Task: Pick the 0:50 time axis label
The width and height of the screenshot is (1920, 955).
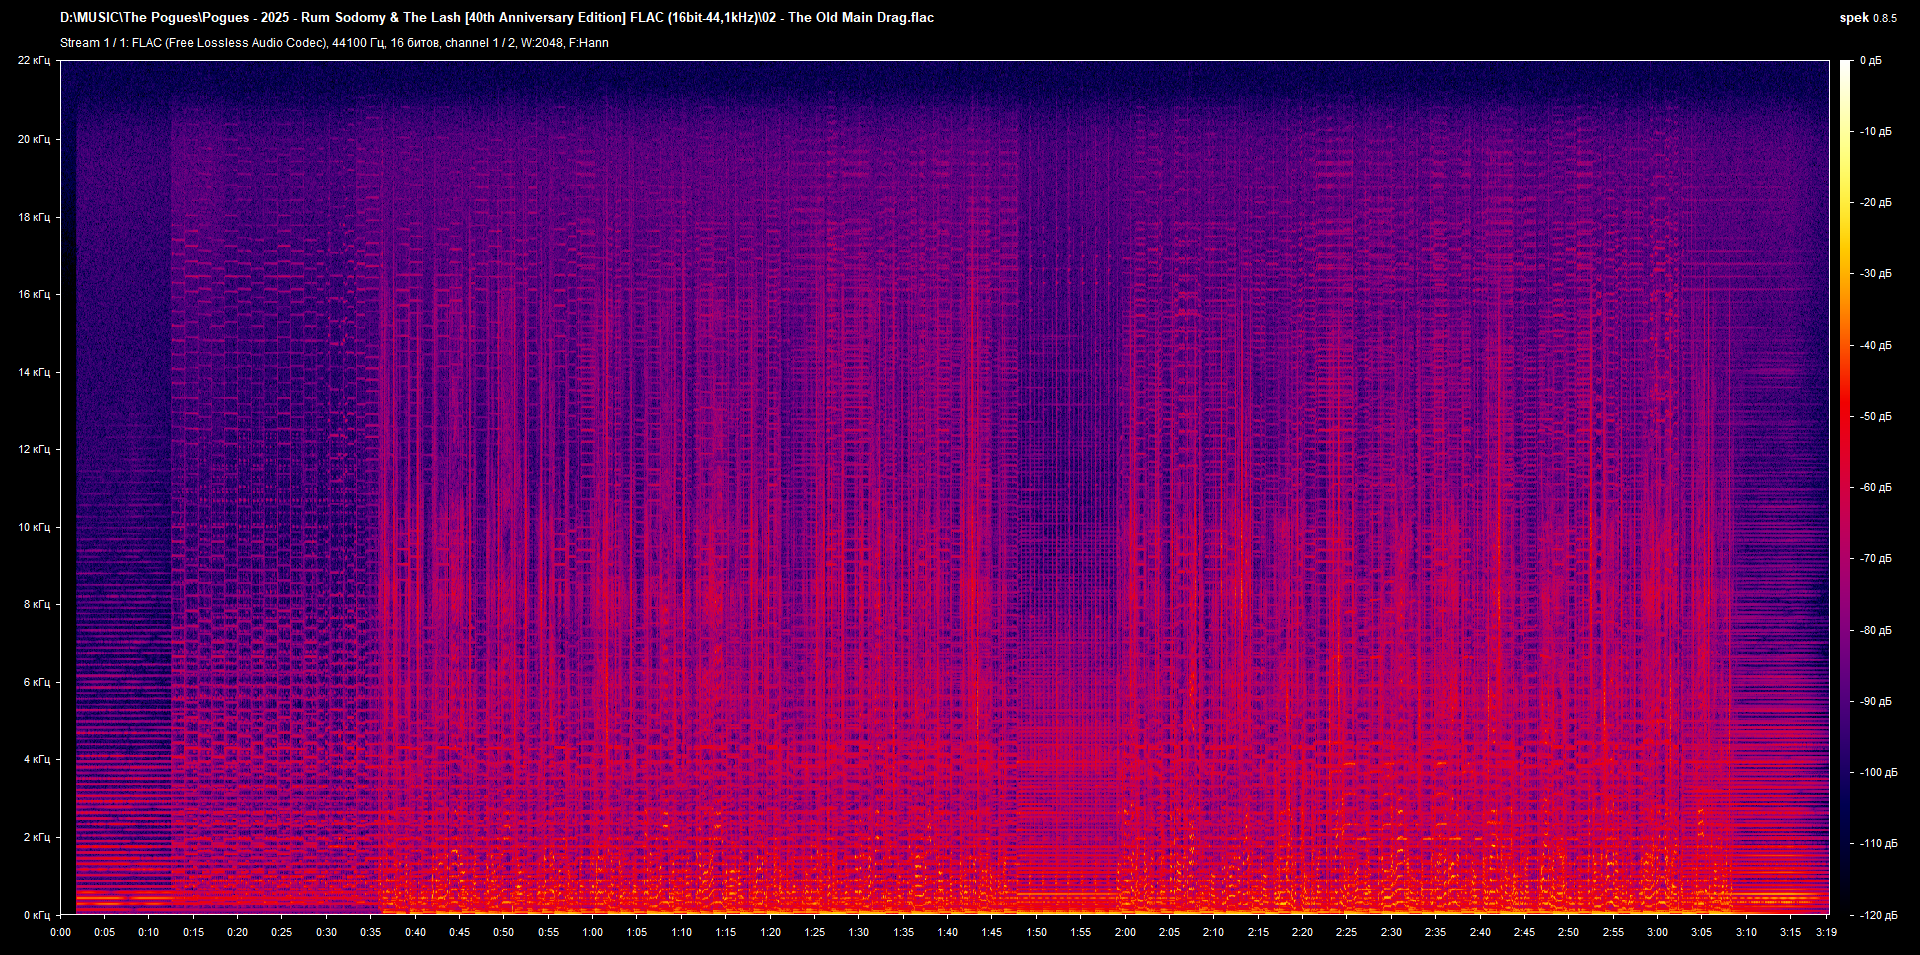Action: pos(503,932)
